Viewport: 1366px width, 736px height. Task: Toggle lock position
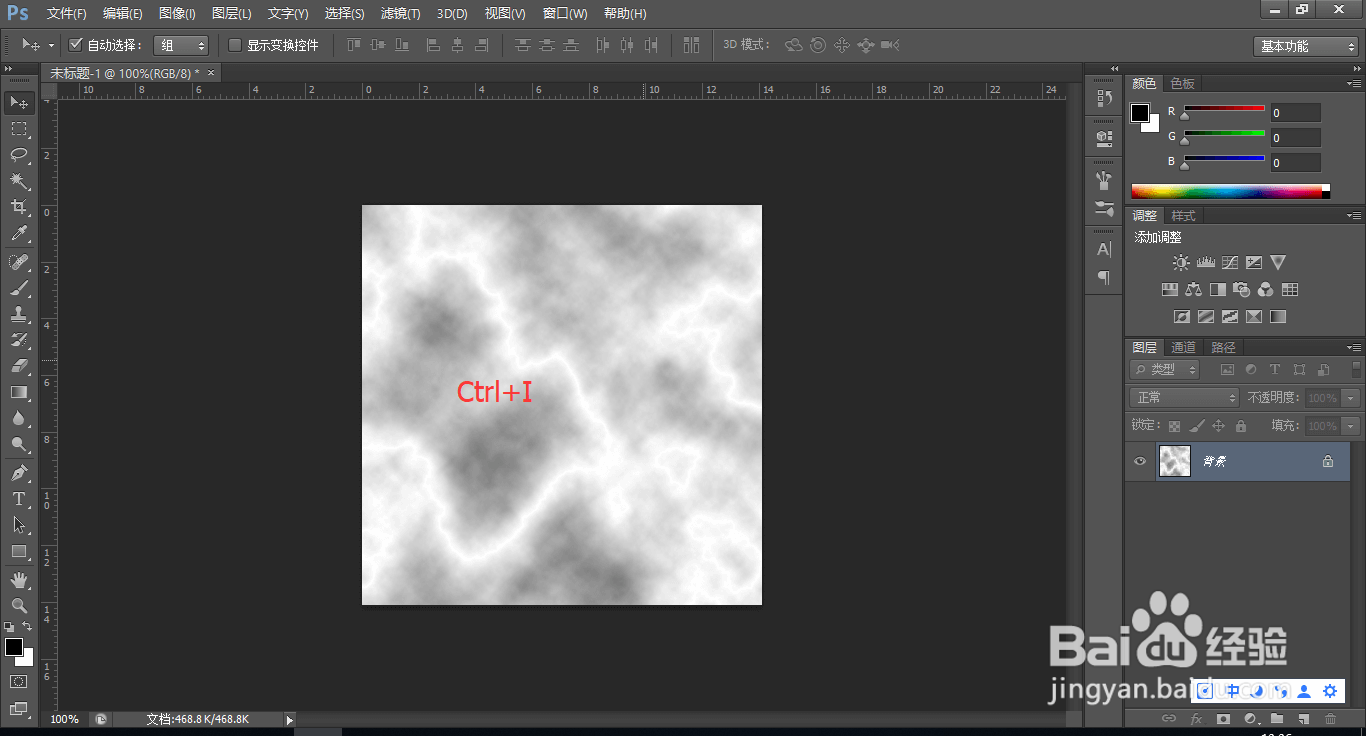pos(1218,426)
